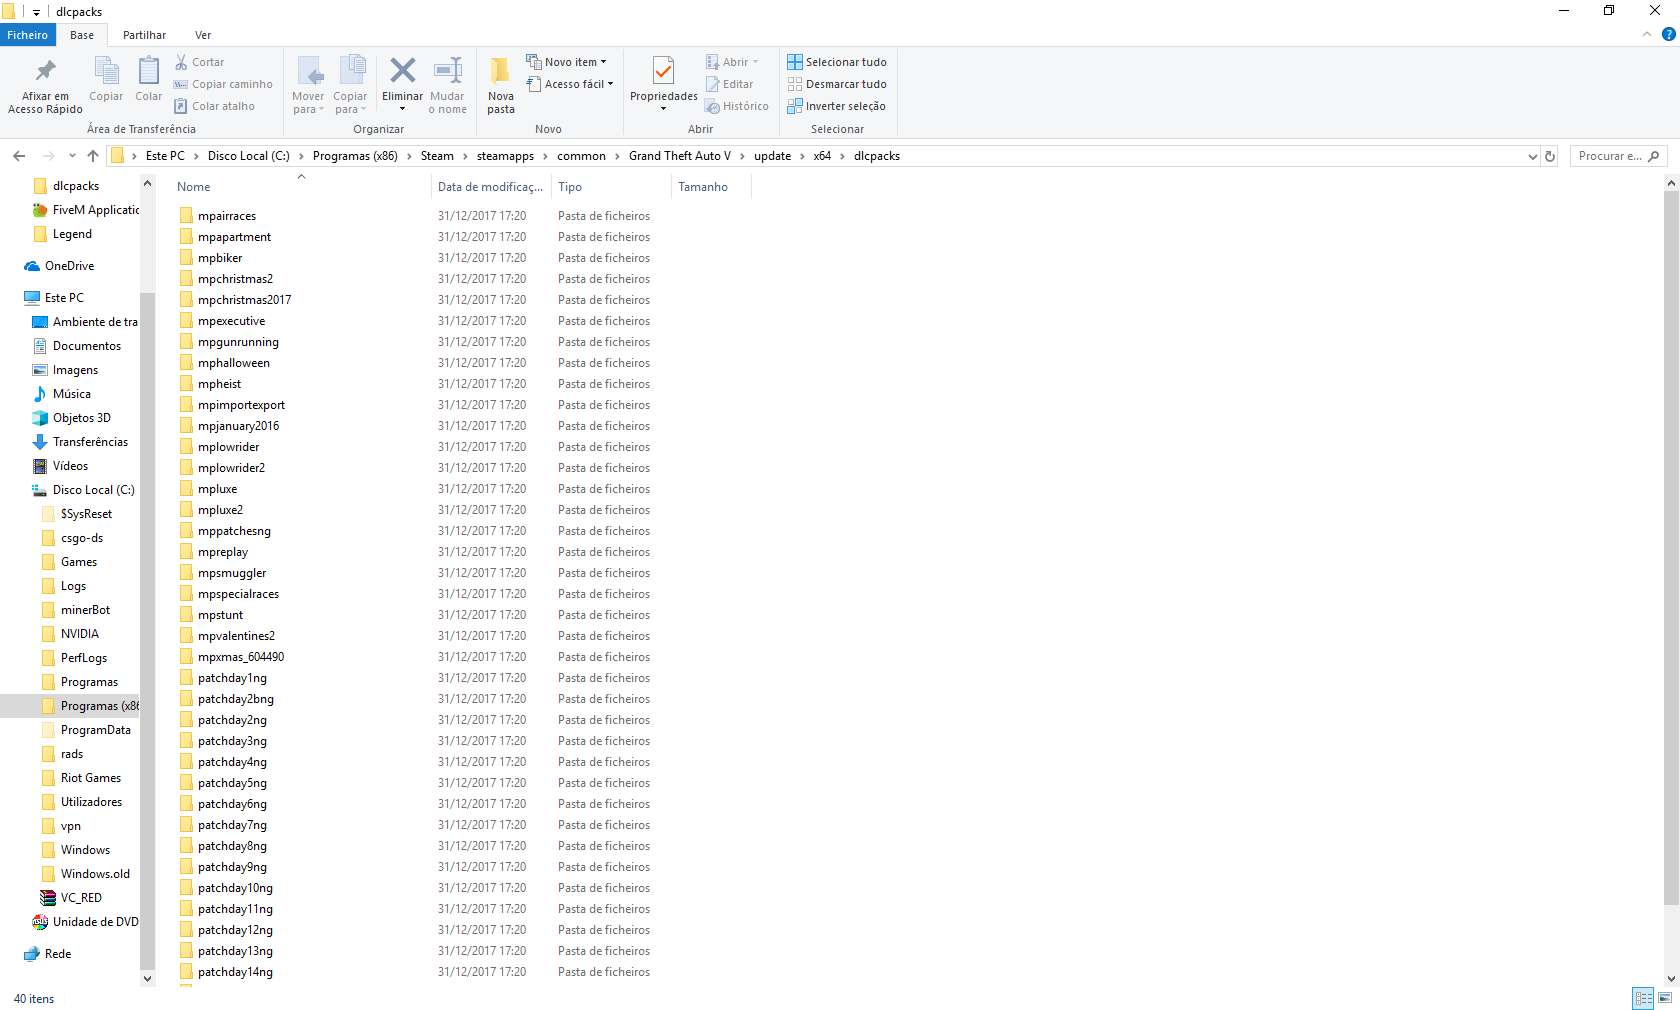The image size is (1680, 1010).
Task: Open recent locations dropdown arrow
Action: (72, 156)
